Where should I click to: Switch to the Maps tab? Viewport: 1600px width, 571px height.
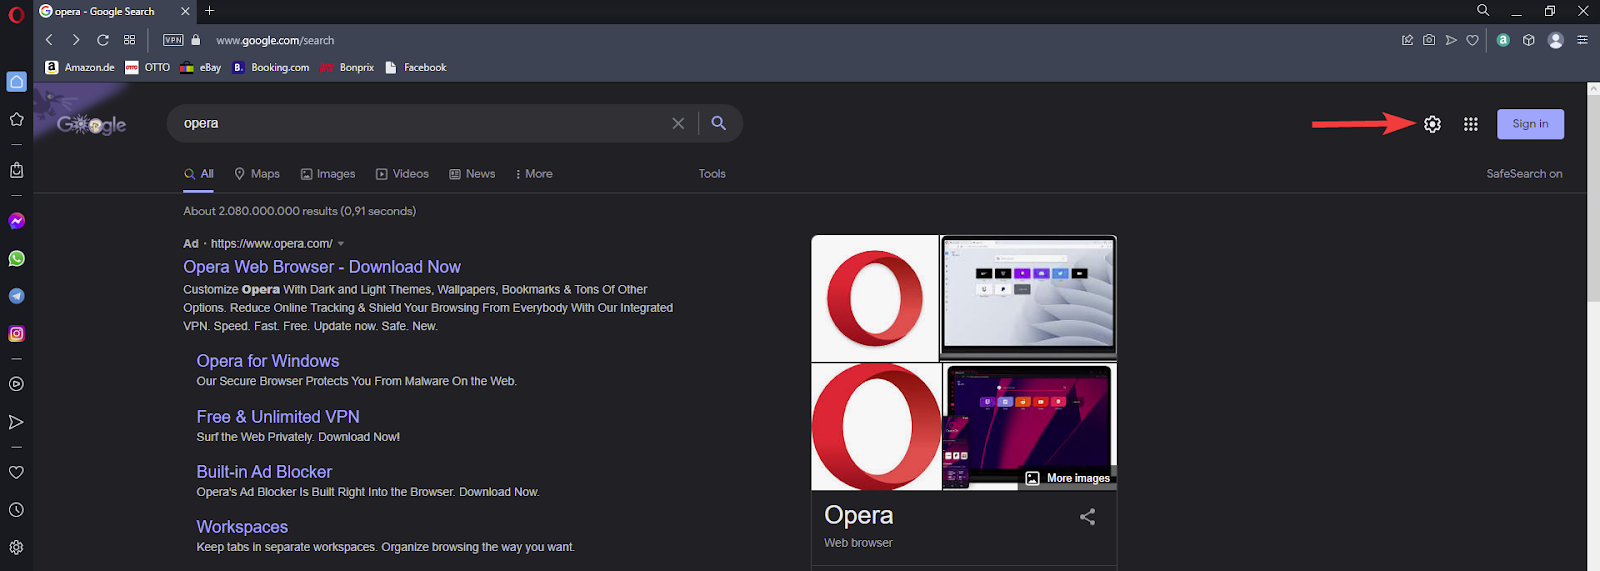pyautogui.click(x=257, y=174)
